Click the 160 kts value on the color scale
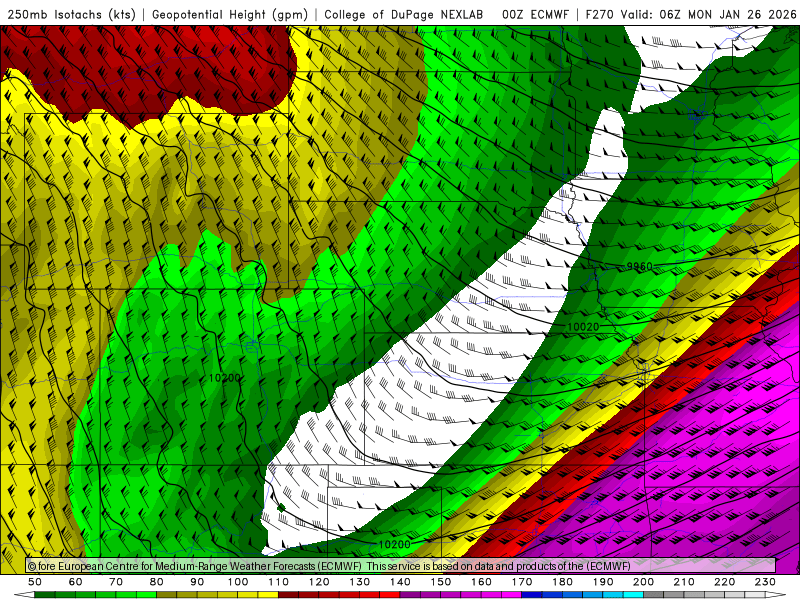This screenshot has height=600, width=800. pos(481,582)
